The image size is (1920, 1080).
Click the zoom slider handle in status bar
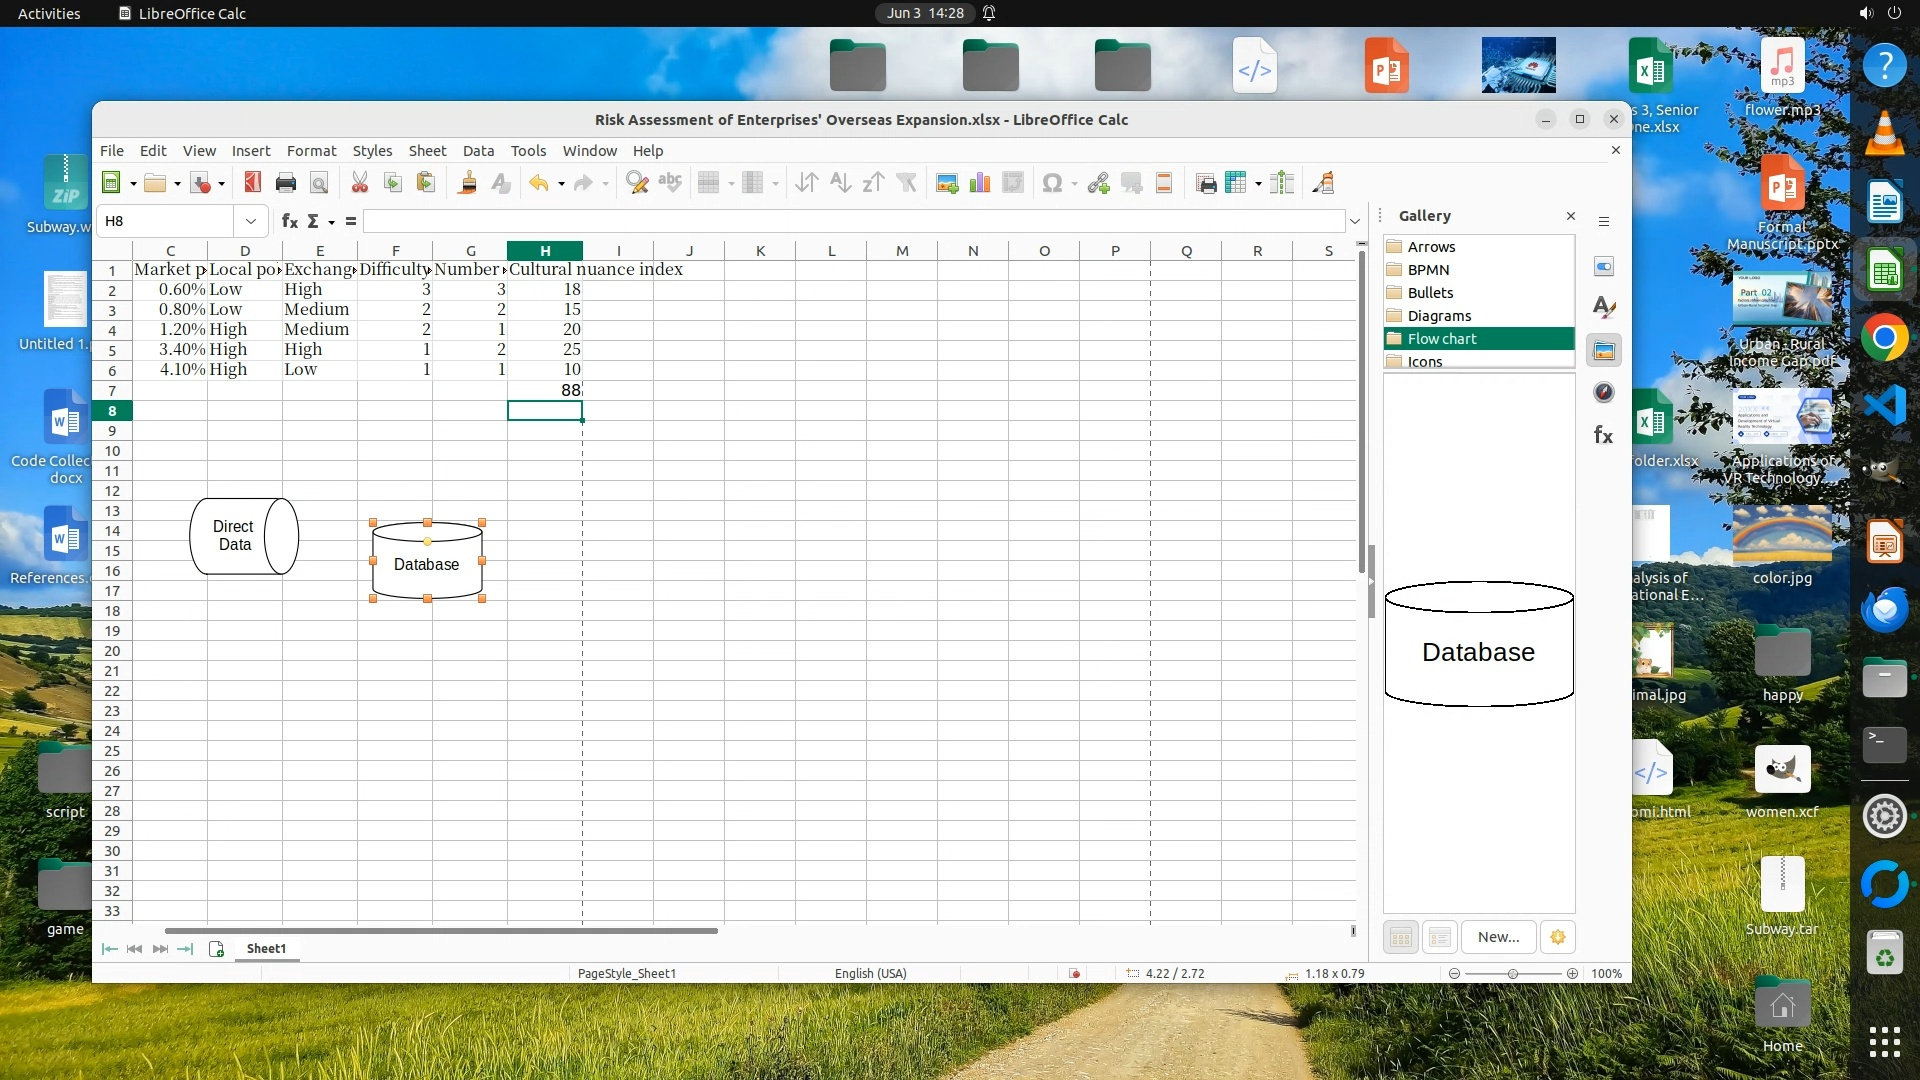[x=1513, y=974]
